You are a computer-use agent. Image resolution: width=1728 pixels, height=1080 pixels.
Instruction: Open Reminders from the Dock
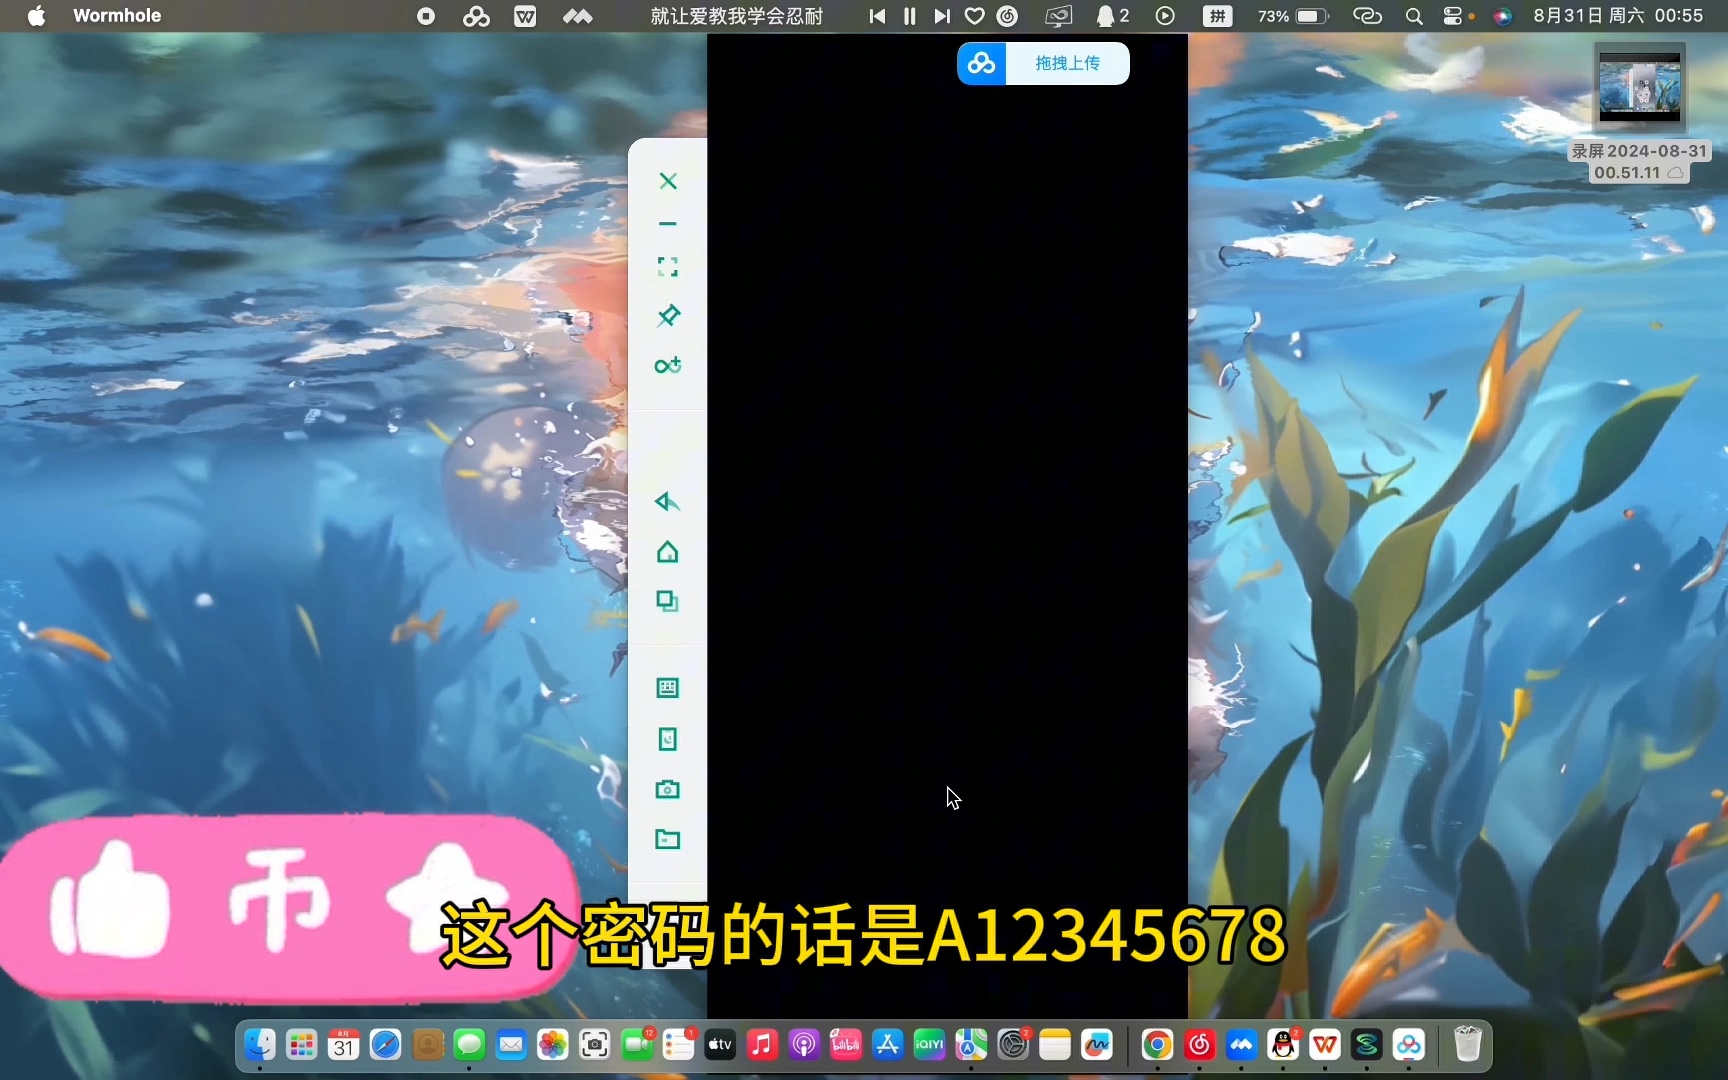[679, 1045]
